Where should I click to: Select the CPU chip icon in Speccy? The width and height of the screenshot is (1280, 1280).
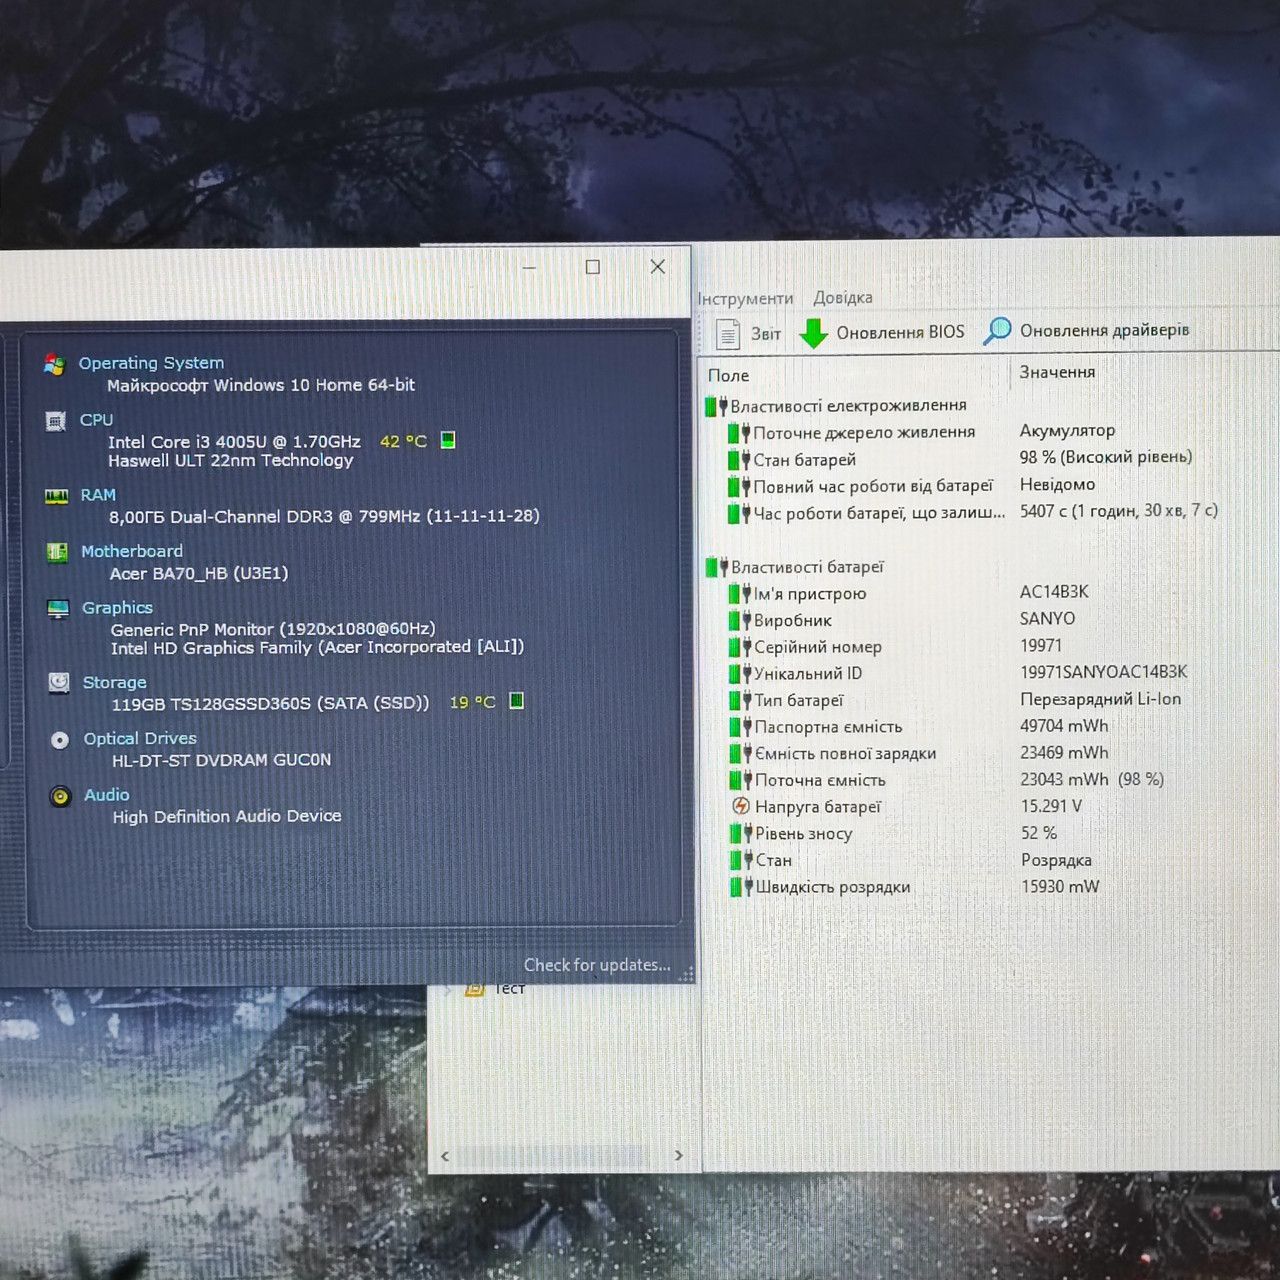pyautogui.click(x=56, y=421)
